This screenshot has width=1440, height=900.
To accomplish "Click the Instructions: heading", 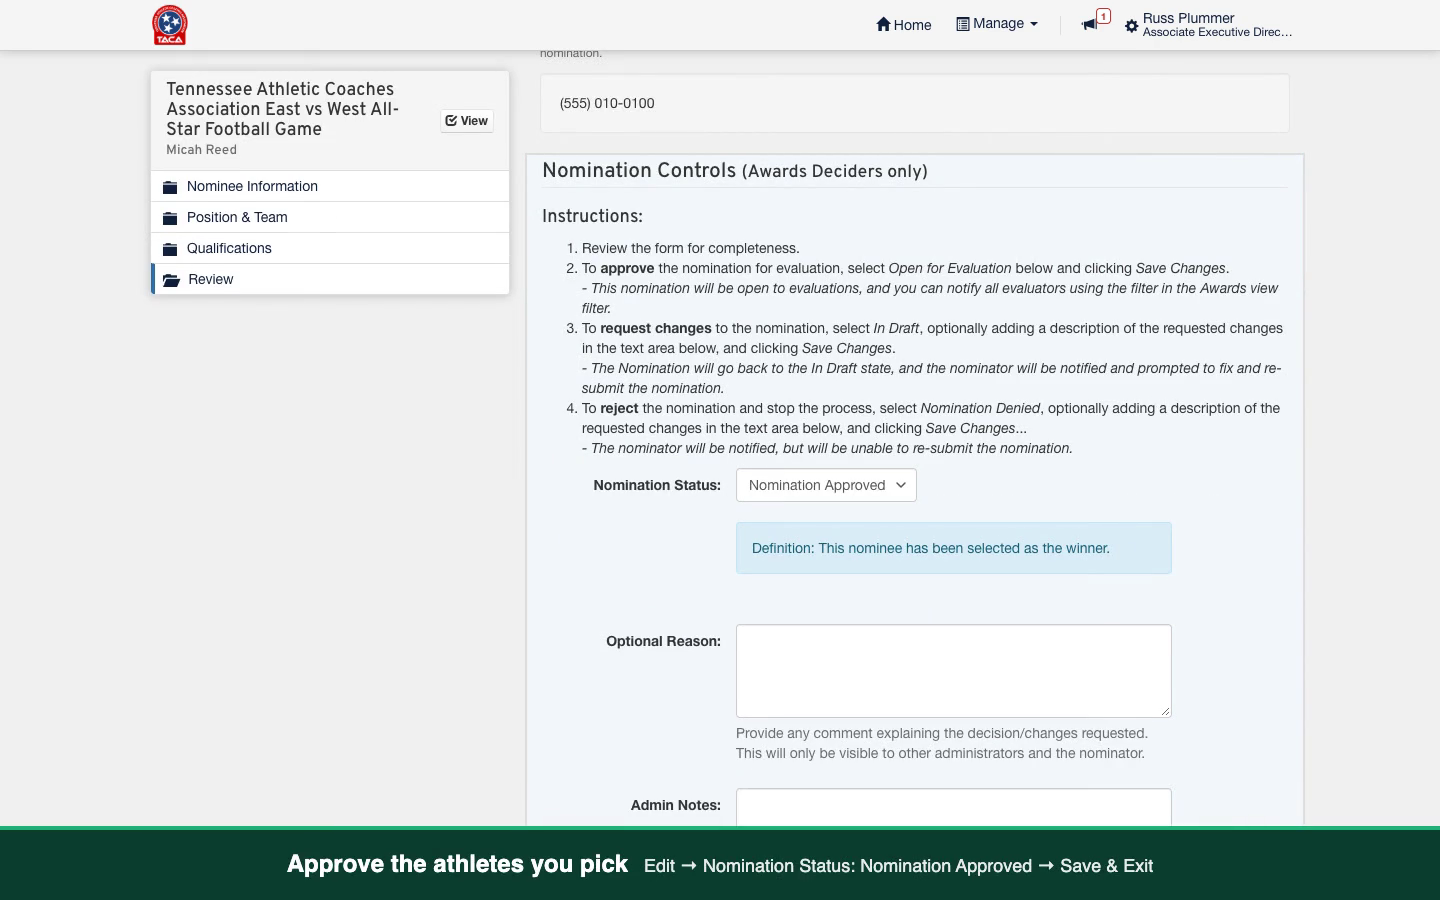I will [592, 216].
